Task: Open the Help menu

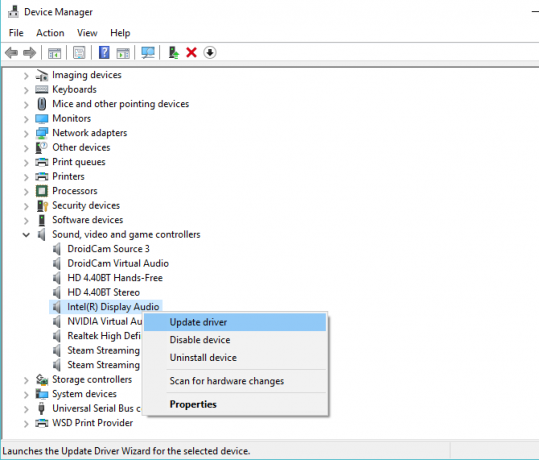Action: click(x=120, y=33)
